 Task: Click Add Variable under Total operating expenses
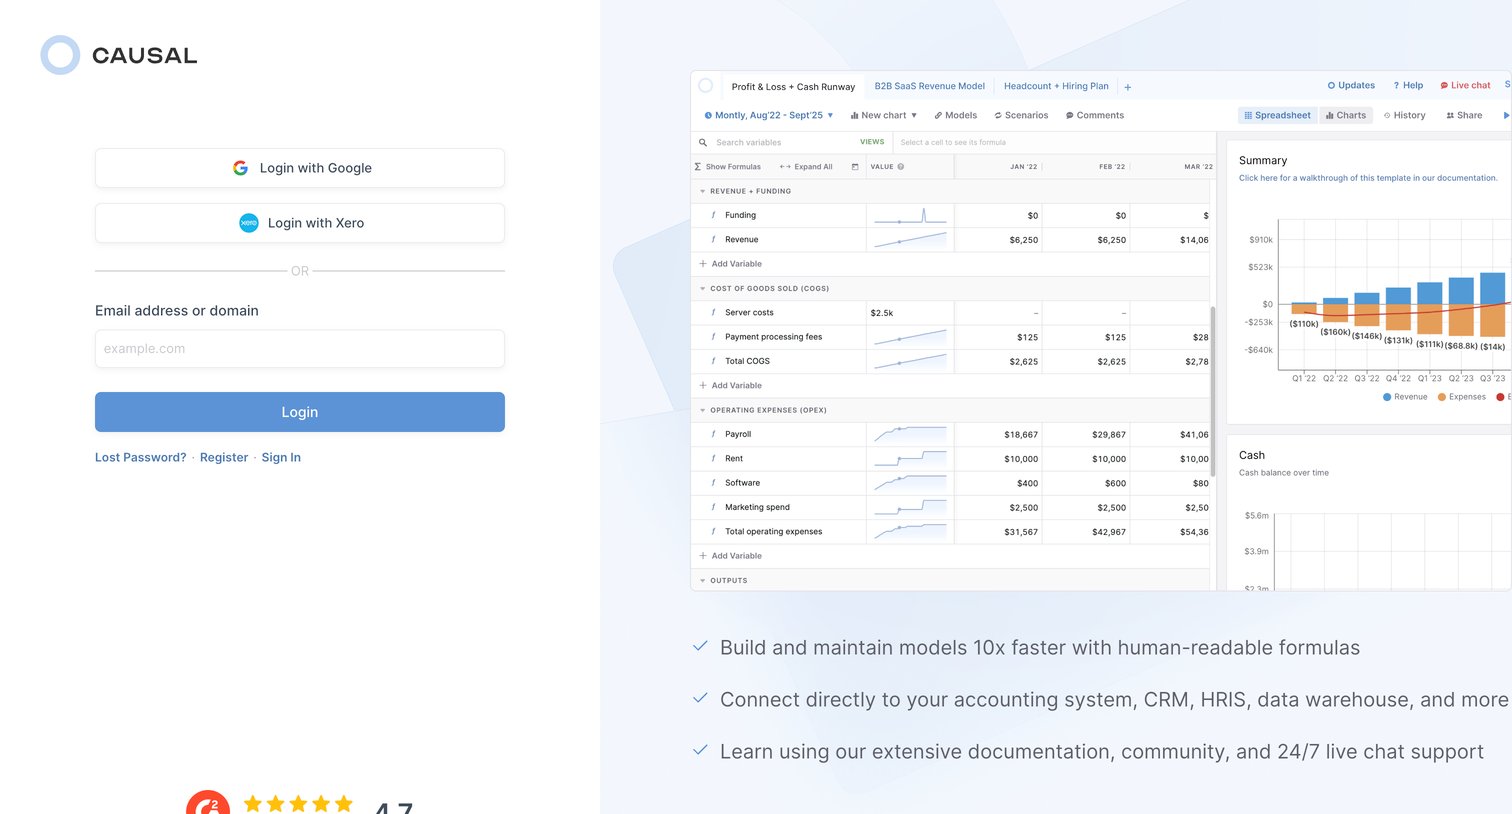[731, 556]
